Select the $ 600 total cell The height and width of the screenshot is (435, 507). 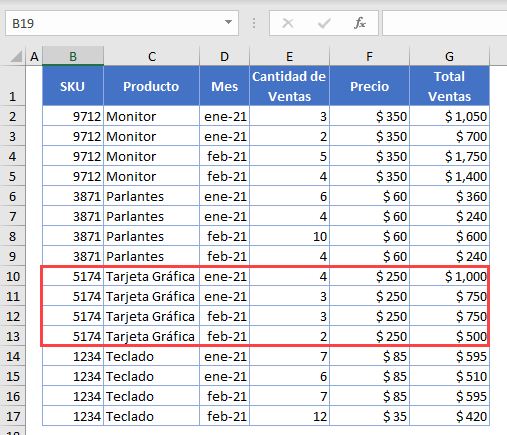click(449, 236)
